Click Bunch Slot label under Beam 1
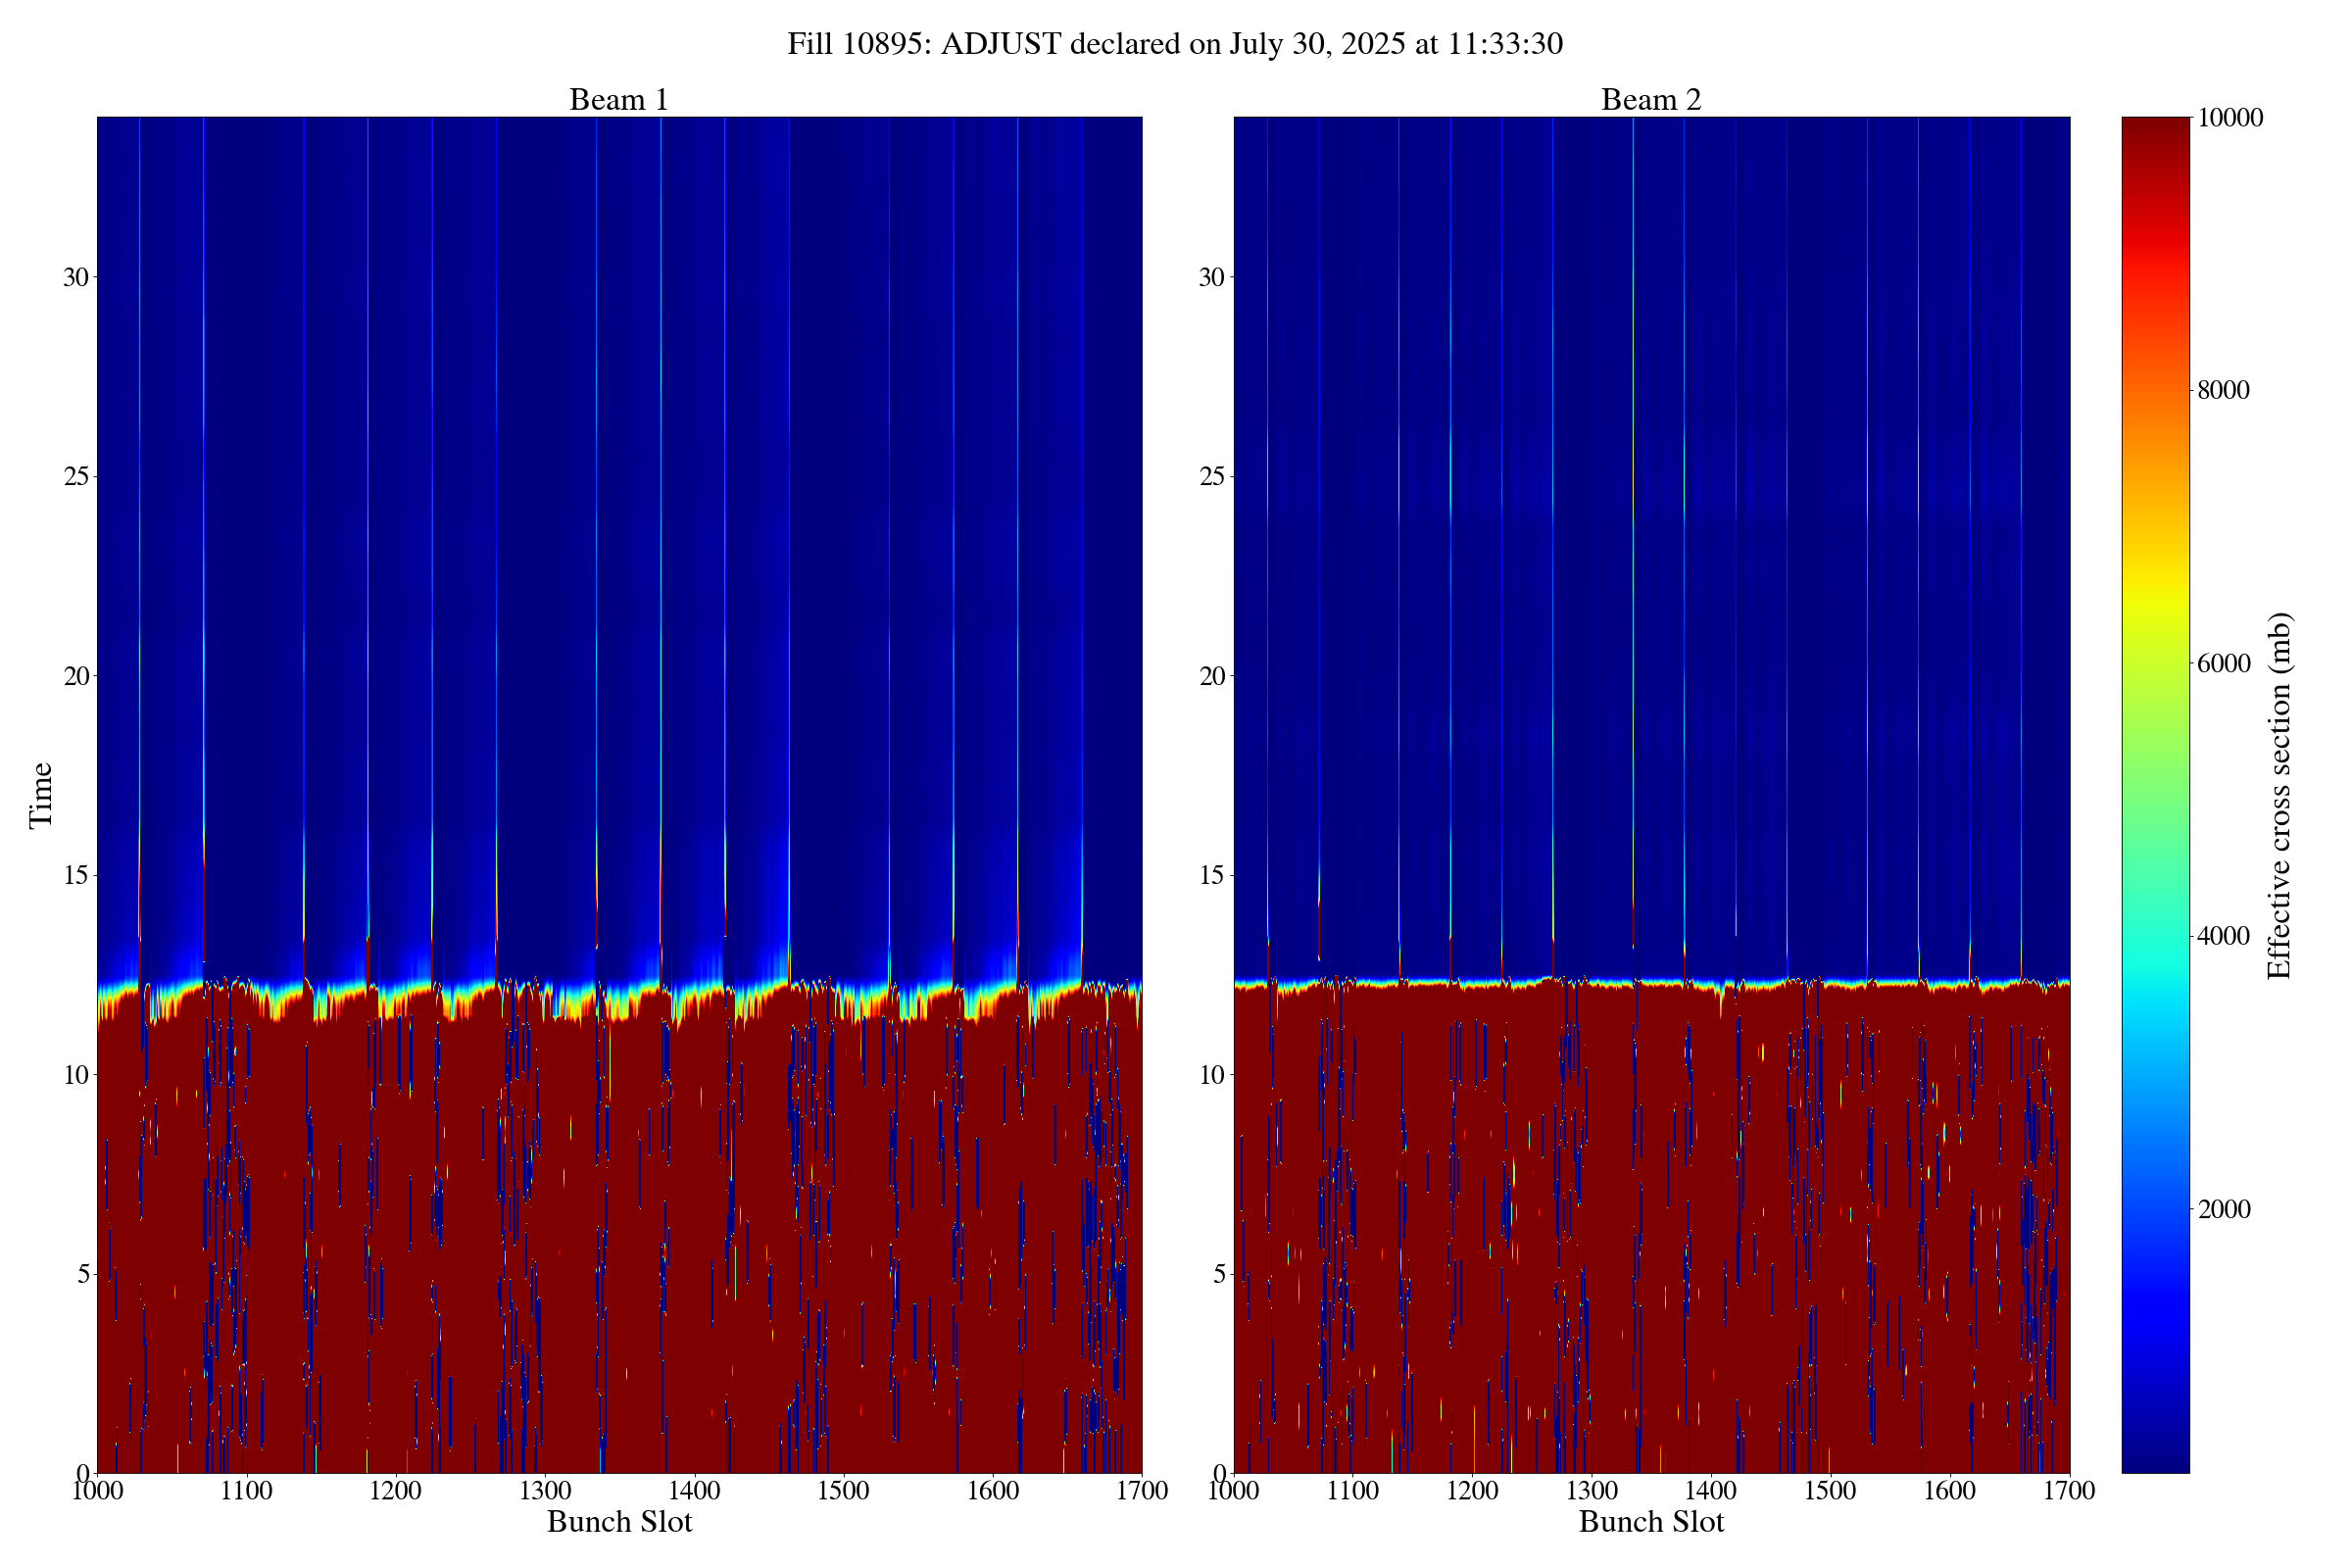Viewport: 2352px width, 1568px height. pyautogui.click(x=619, y=1522)
